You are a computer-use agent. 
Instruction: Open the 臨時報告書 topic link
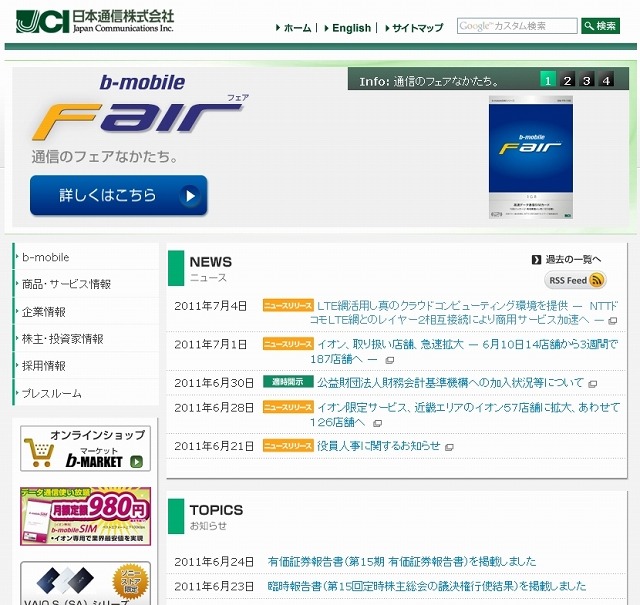pos(427,586)
